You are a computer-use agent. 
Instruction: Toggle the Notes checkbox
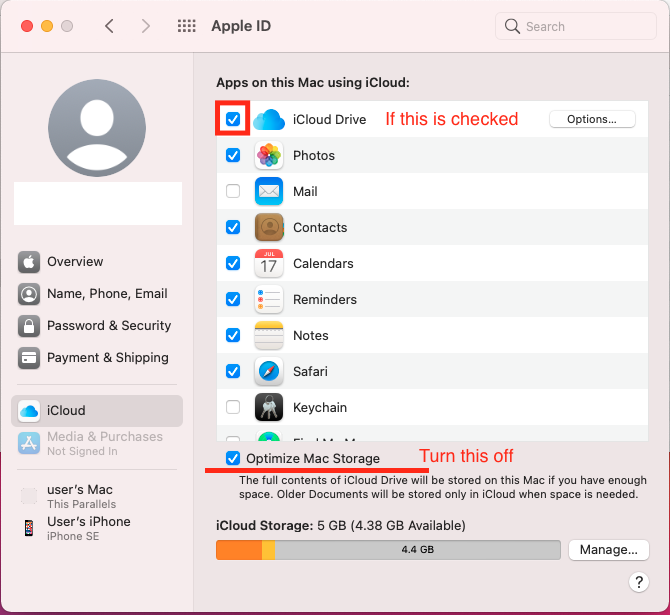233,335
